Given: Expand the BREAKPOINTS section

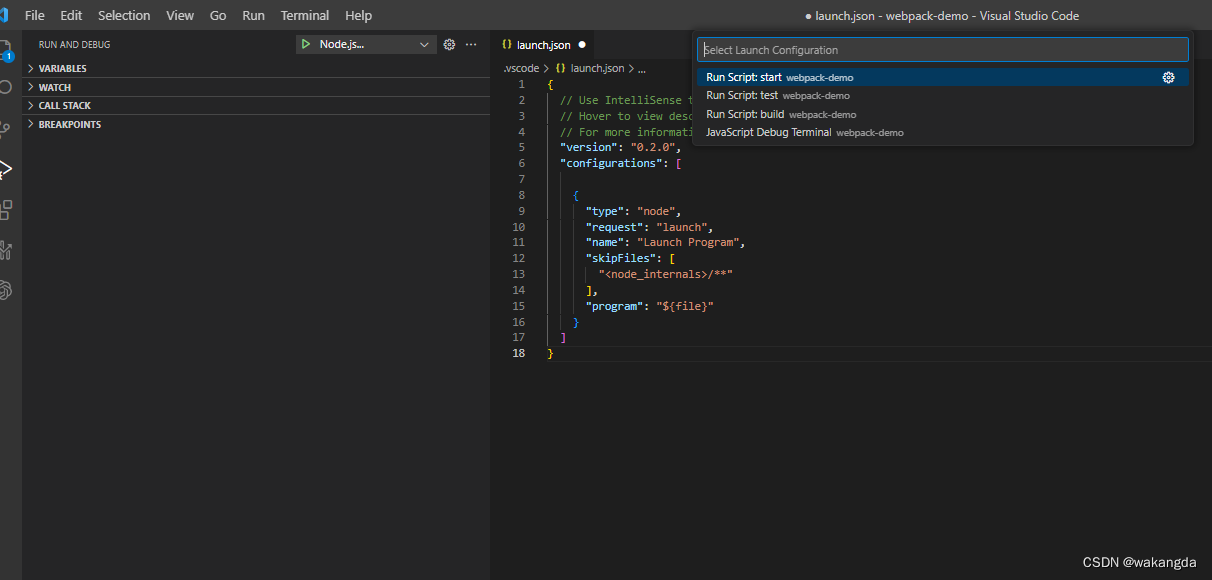Looking at the screenshot, I should 69,124.
